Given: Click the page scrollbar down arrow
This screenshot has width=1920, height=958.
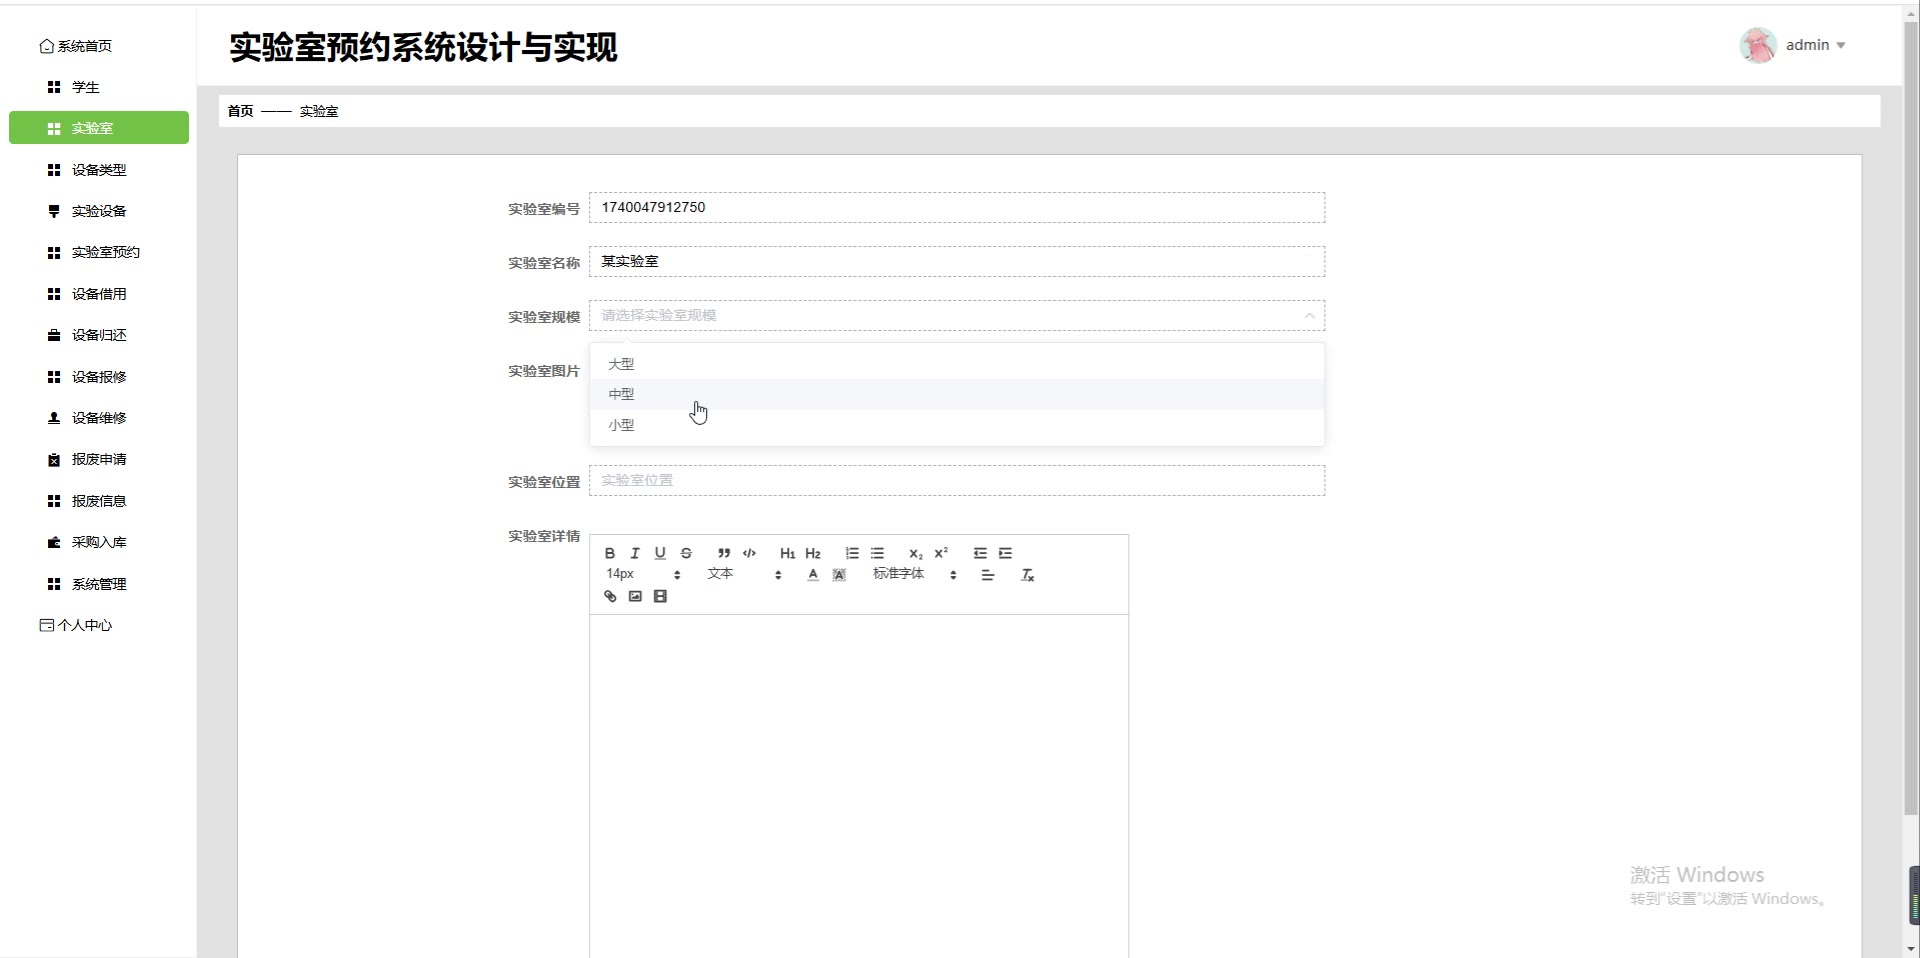Looking at the screenshot, I should pyautogui.click(x=1911, y=948).
